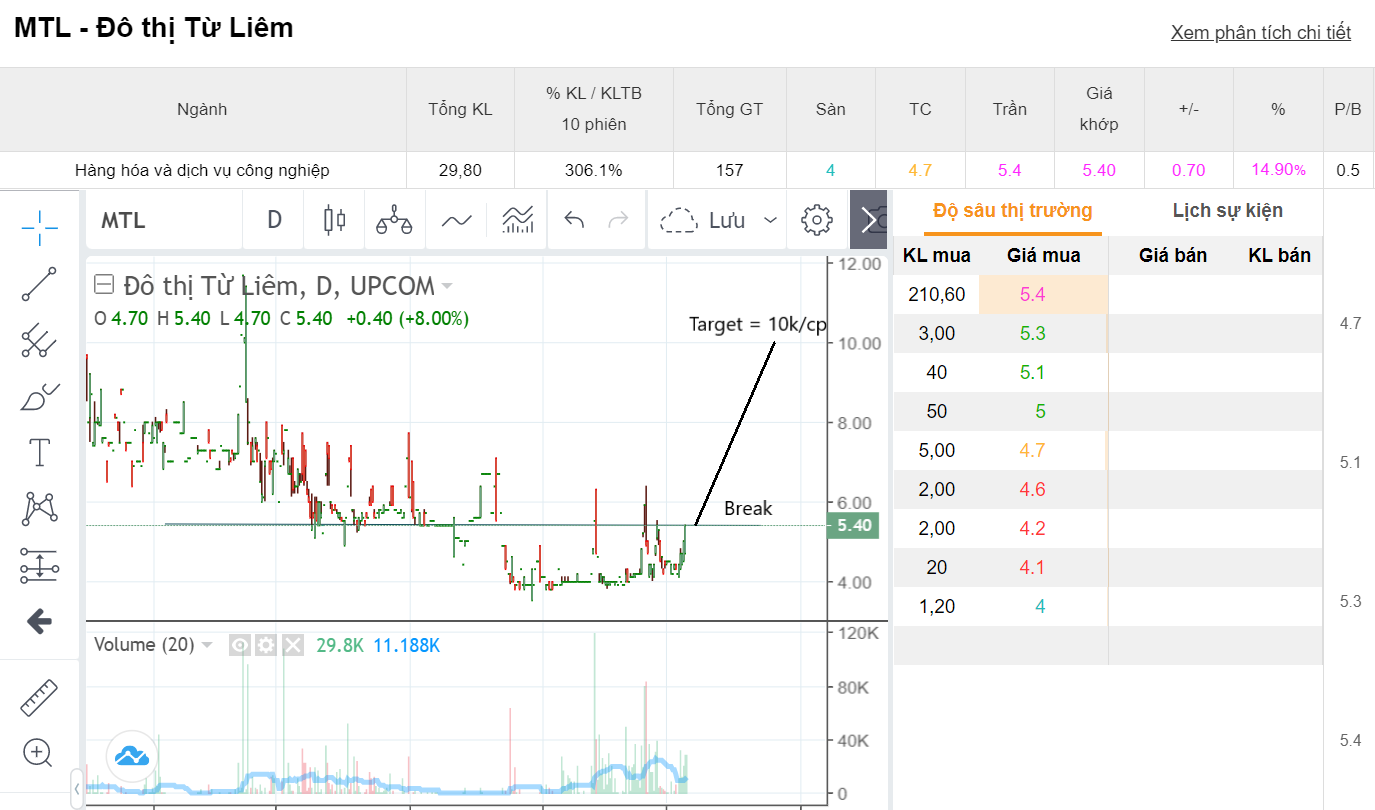
Task: Switch to the Lịch sử kiện tab
Action: 1227,211
